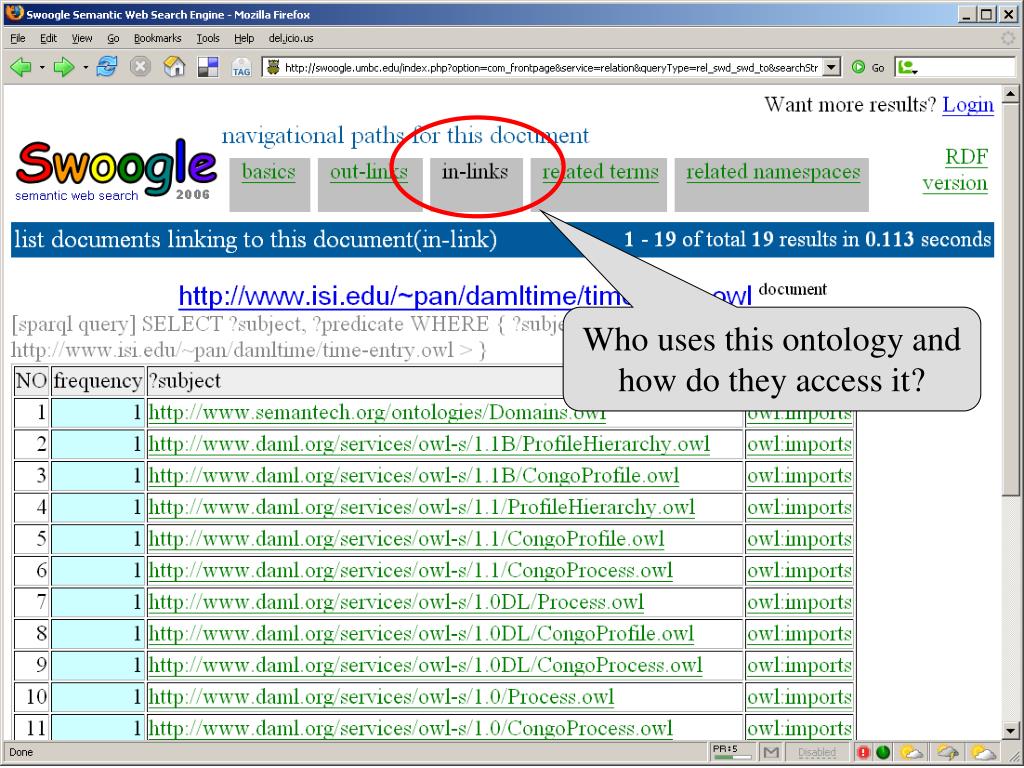The height and width of the screenshot is (768, 1024).
Task: Open the Forward button history dropdown arrow
Action: [x=85, y=67]
